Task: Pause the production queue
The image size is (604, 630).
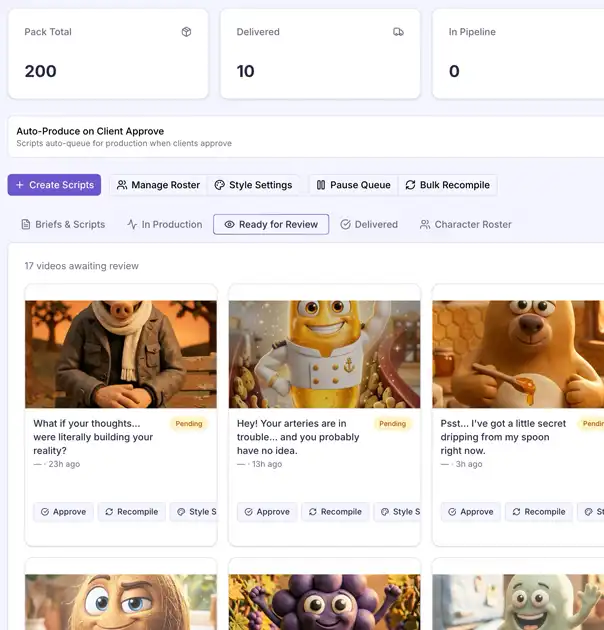Action: coord(354,185)
